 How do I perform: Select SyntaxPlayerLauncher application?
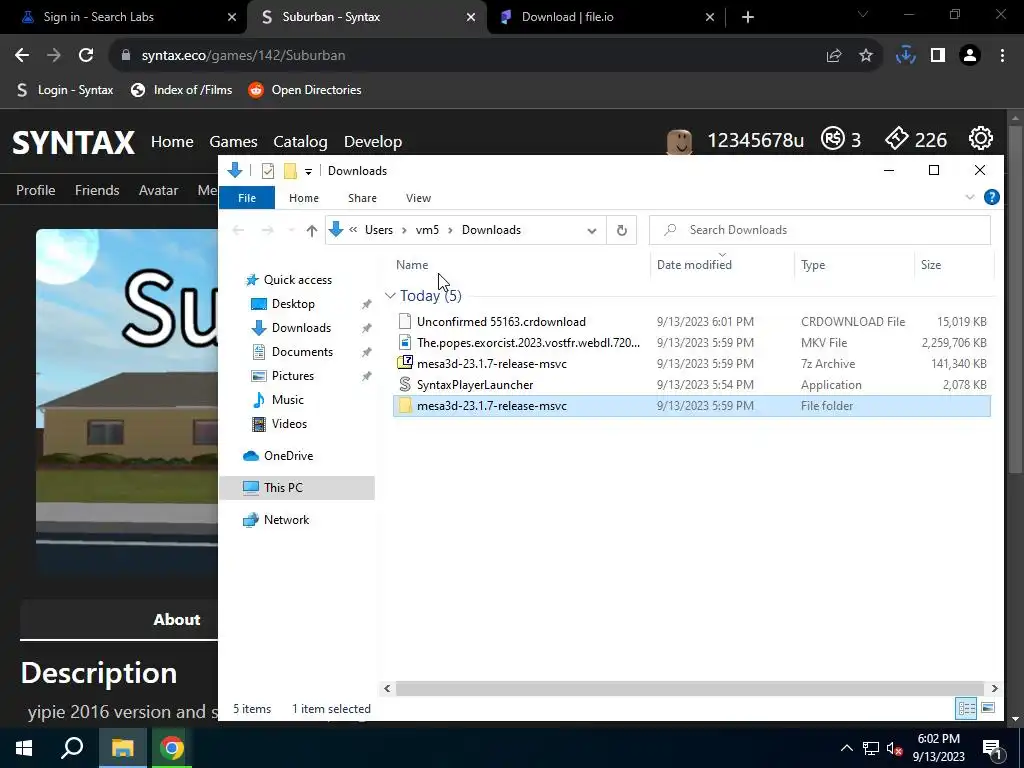point(692,385)
